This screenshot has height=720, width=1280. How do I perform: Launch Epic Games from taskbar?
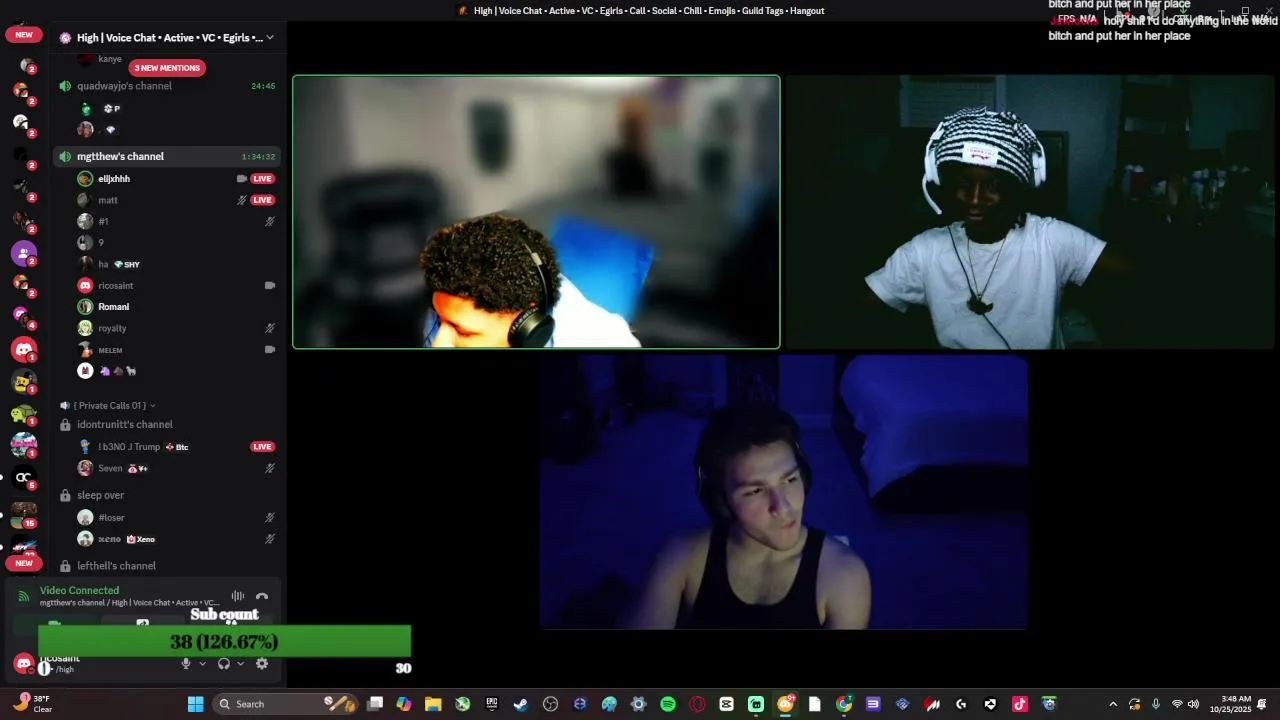tap(492, 704)
